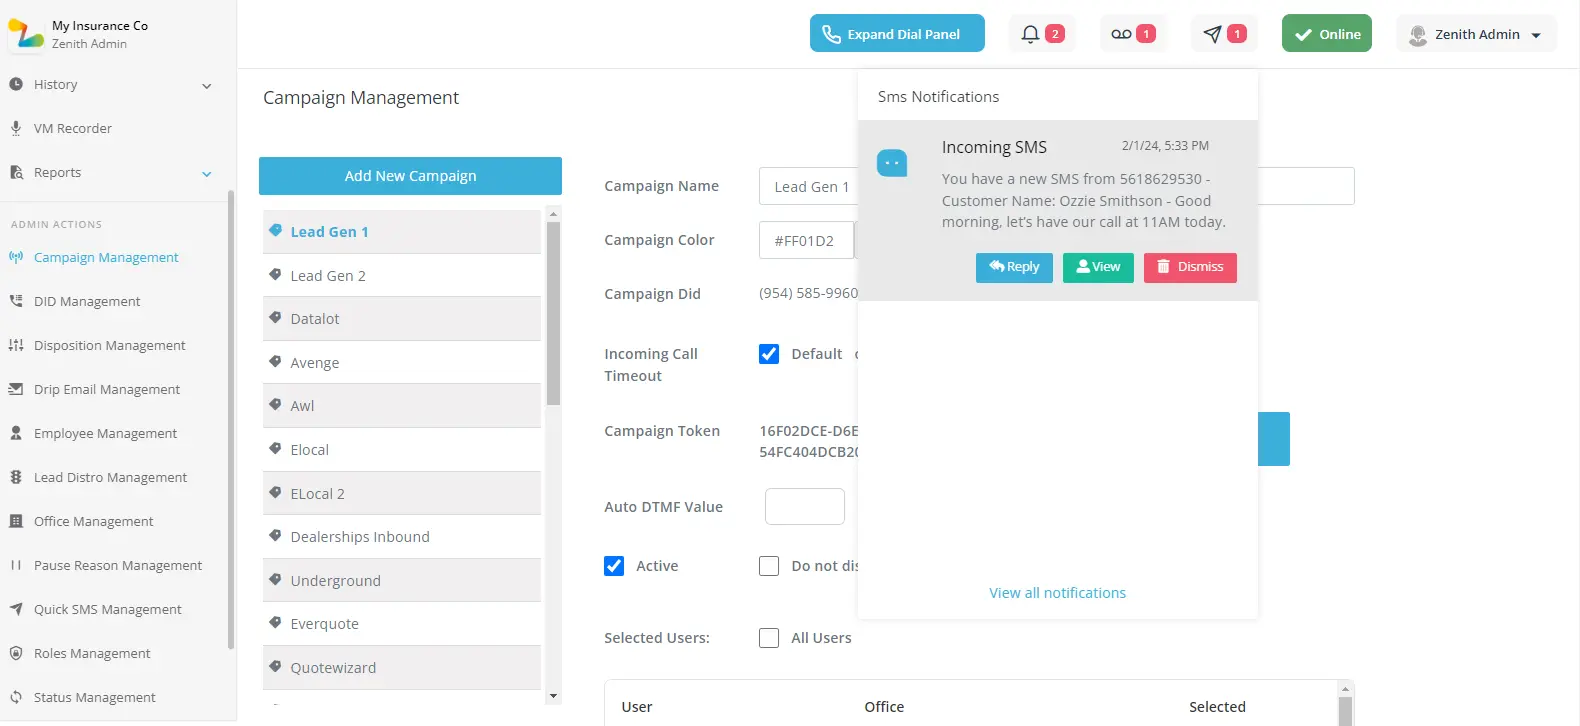The image size is (1580, 726).
Task: Click the paper plane SMS icon
Action: click(x=1212, y=34)
